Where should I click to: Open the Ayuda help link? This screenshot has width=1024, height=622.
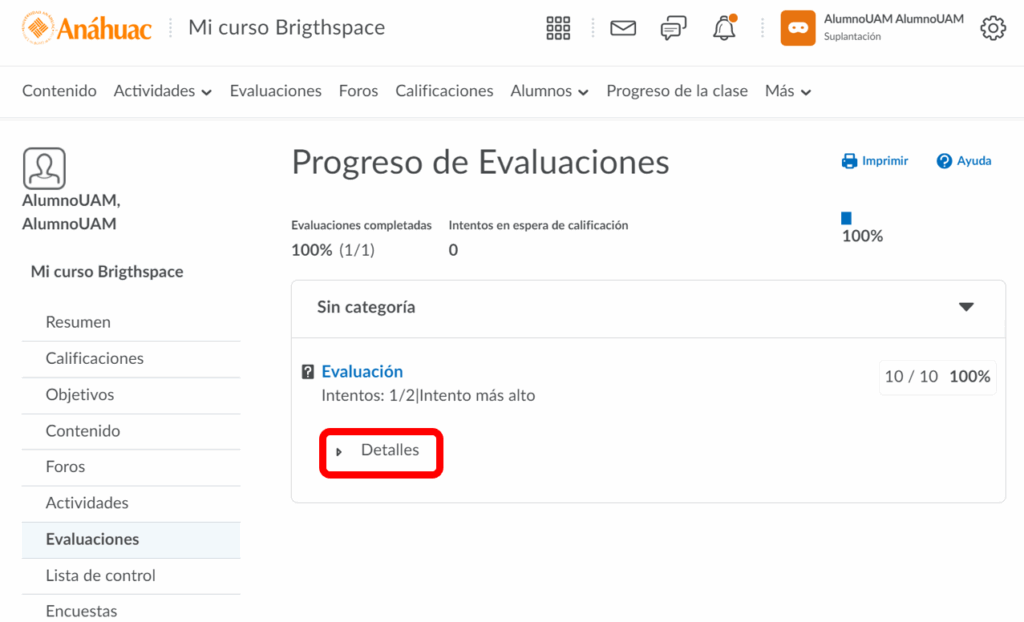coord(963,161)
